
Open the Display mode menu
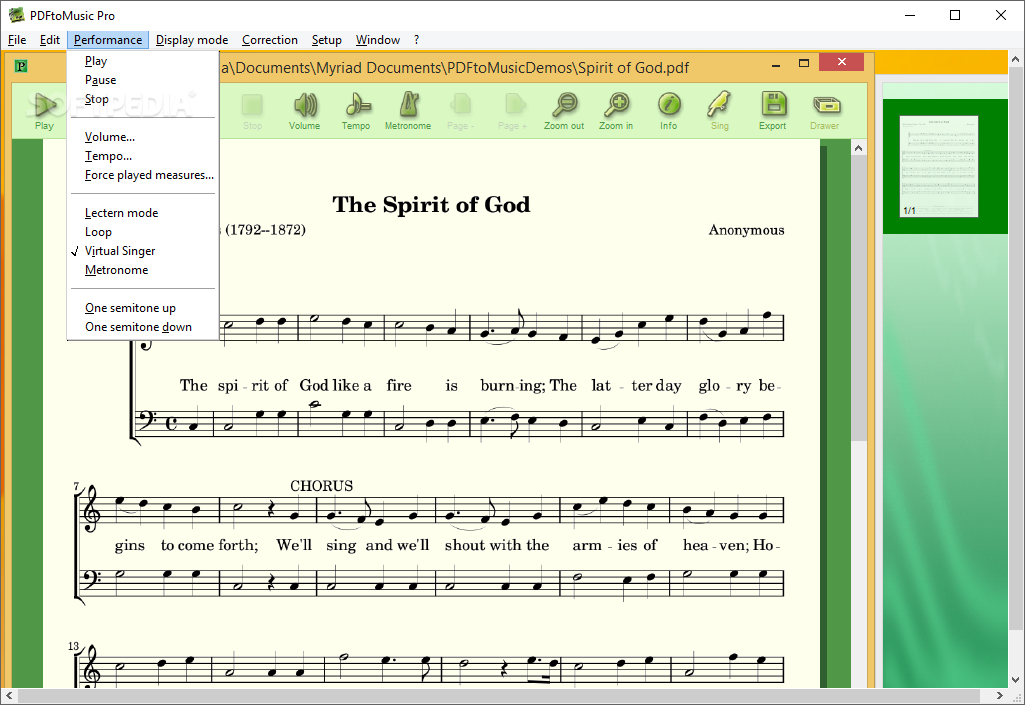pos(192,40)
